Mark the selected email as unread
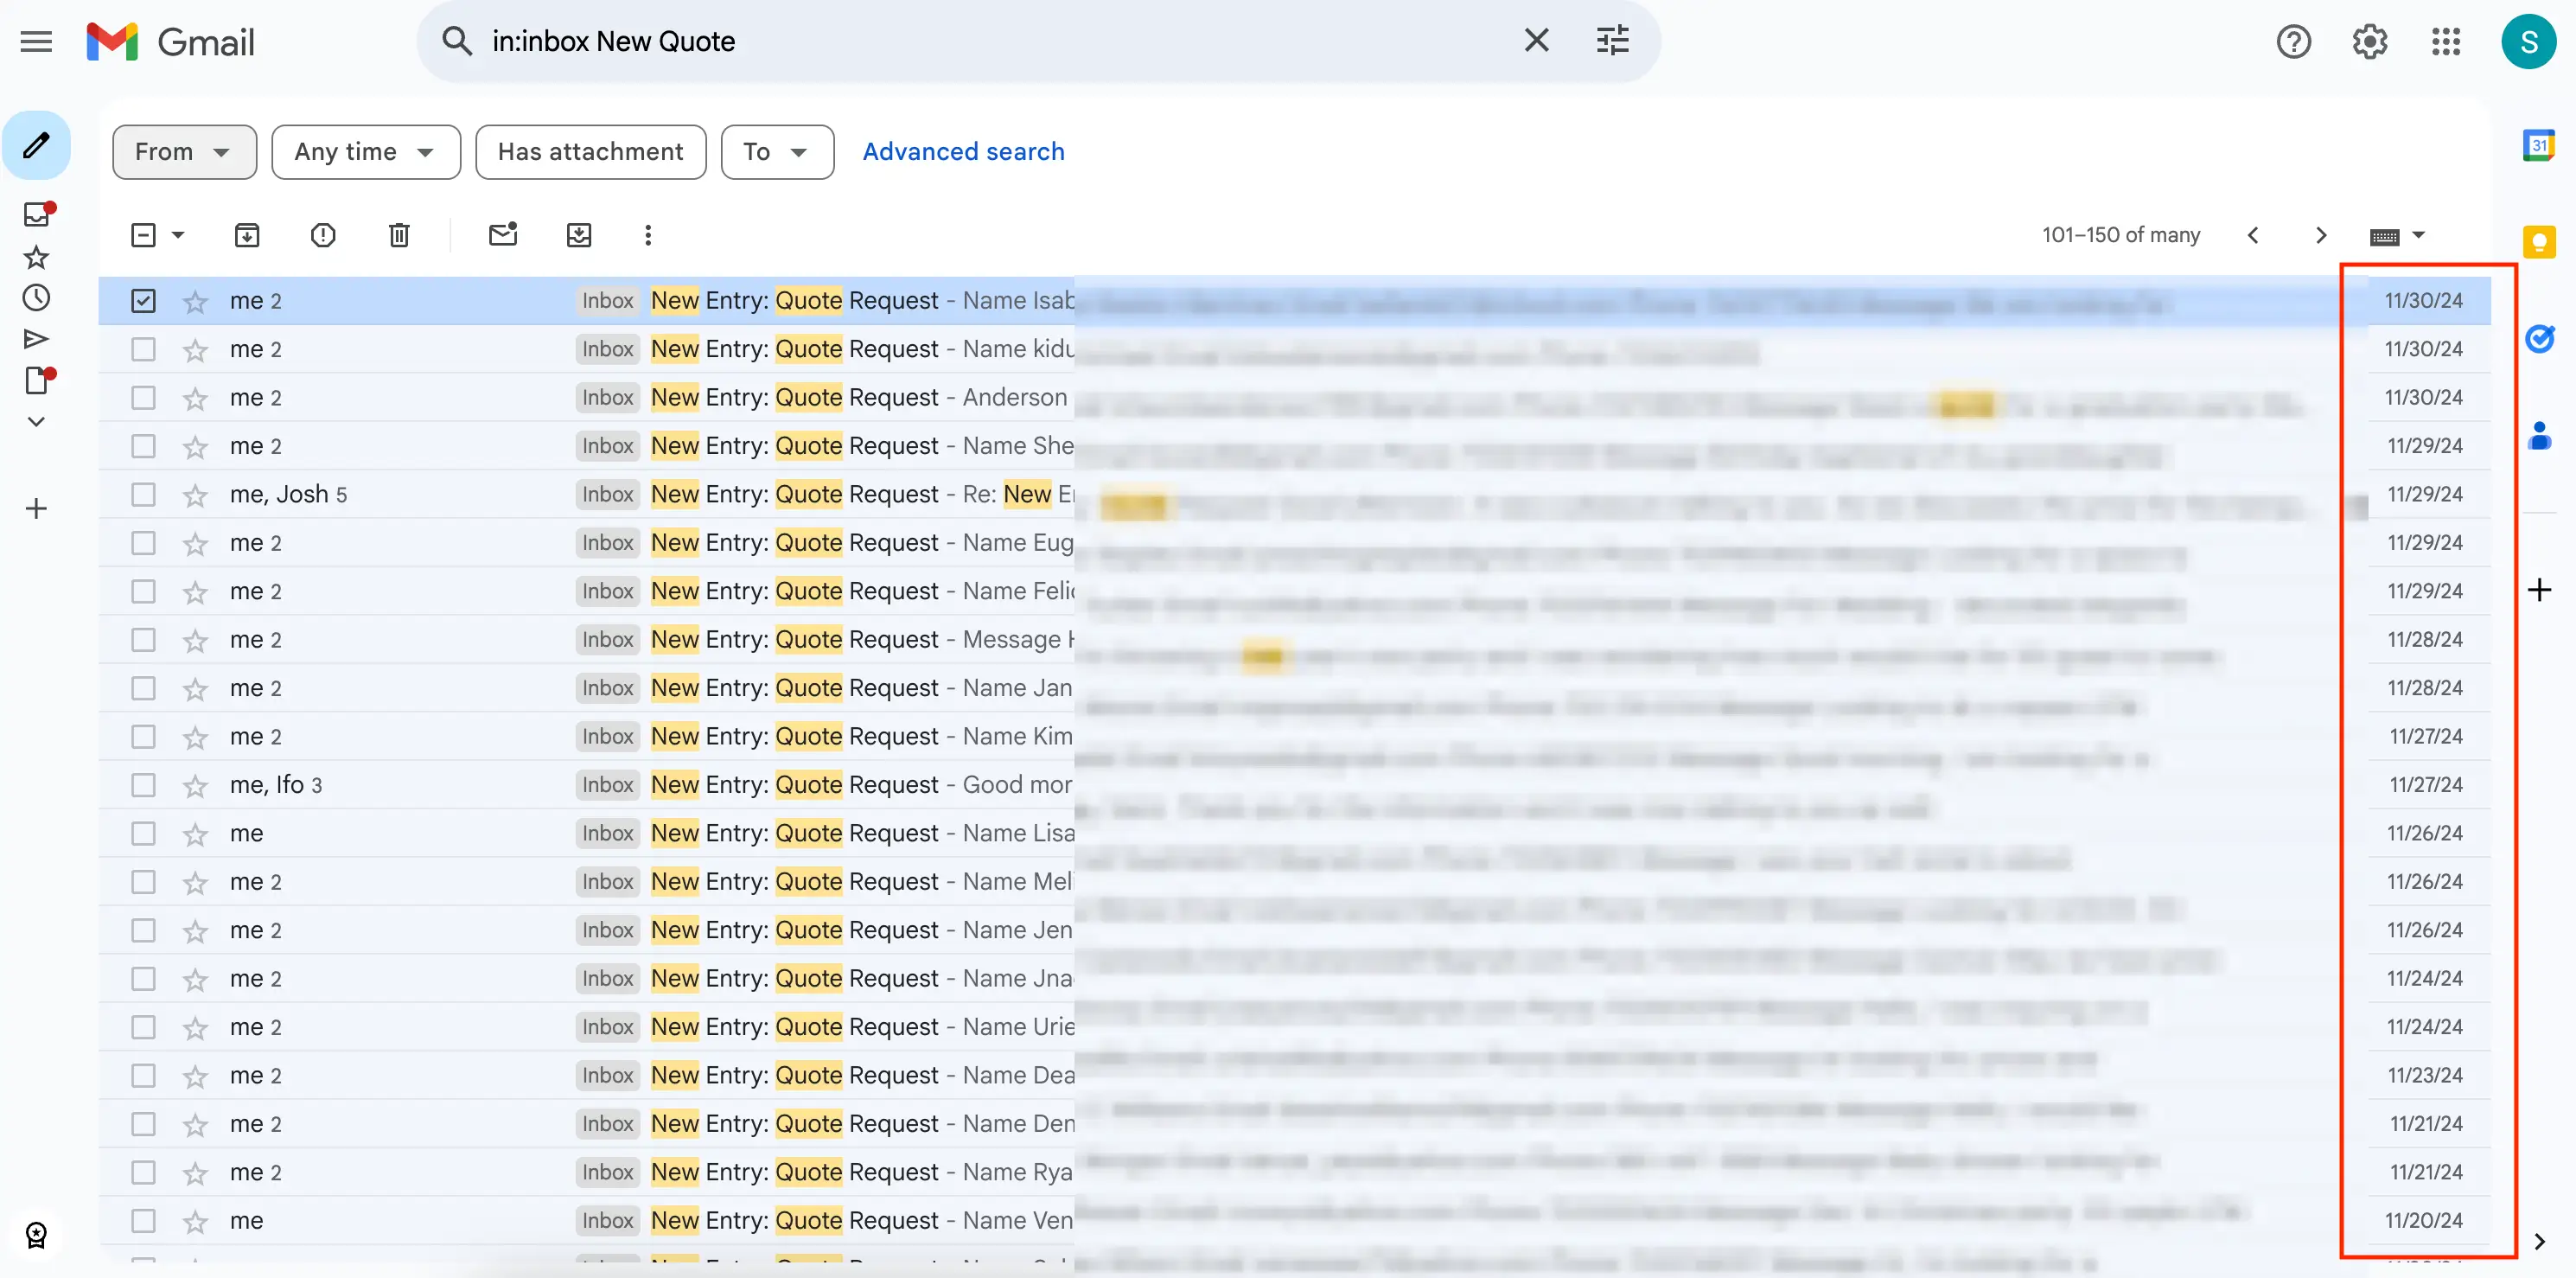 502,235
